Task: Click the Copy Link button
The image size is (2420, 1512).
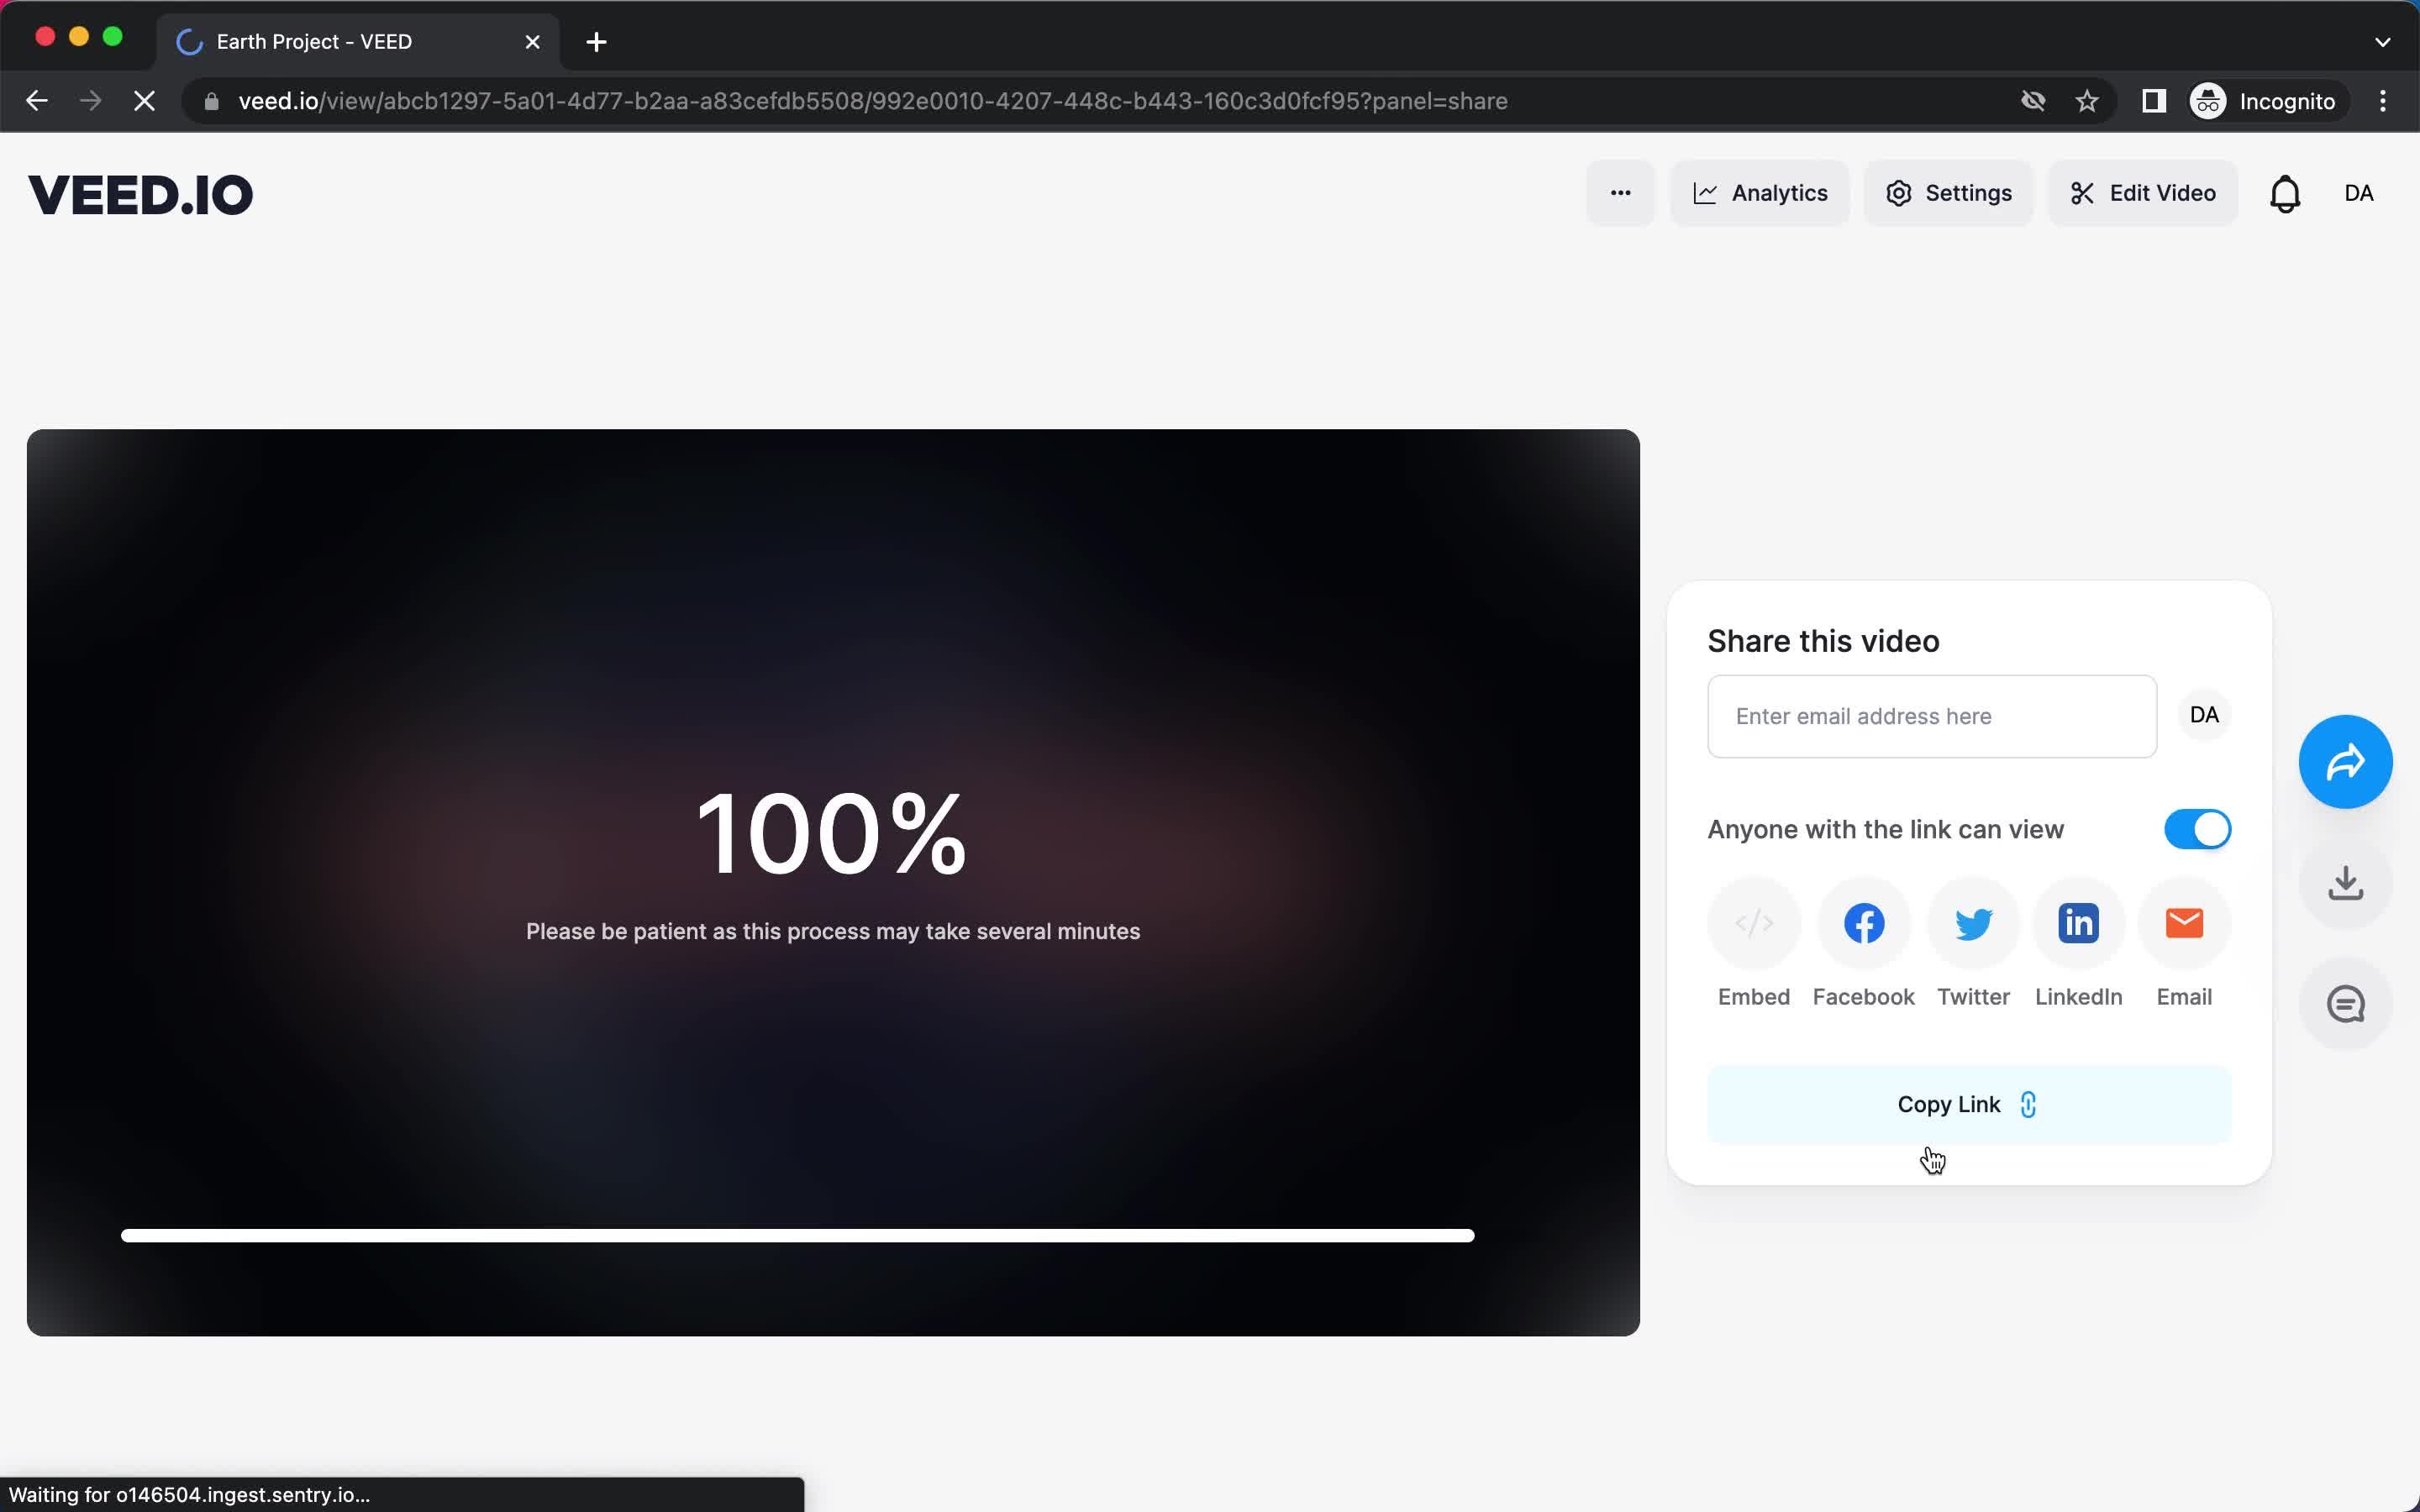Action: (1965, 1105)
